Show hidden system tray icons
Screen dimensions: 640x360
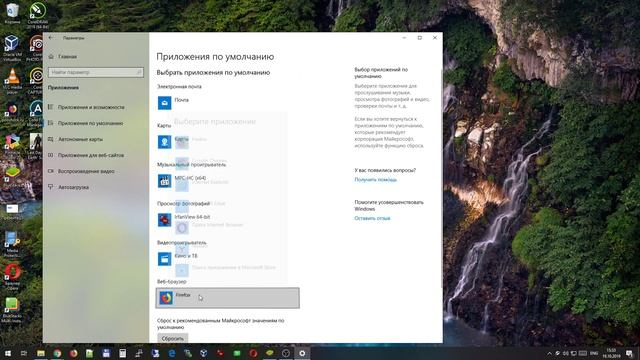pyautogui.click(x=549, y=353)
